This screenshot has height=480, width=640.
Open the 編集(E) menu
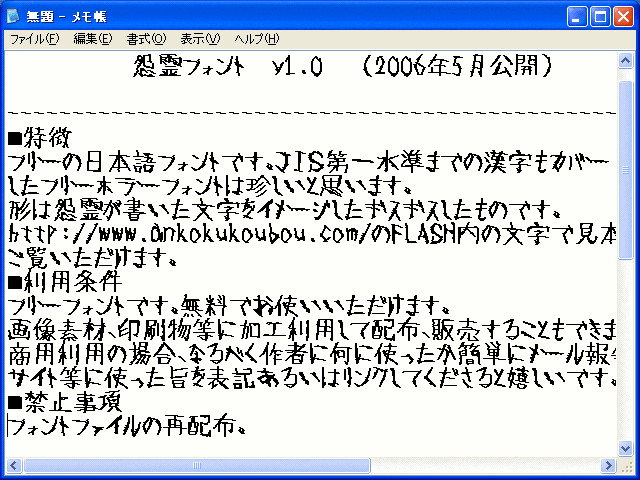pyautogui.click(x=93, y=39)
